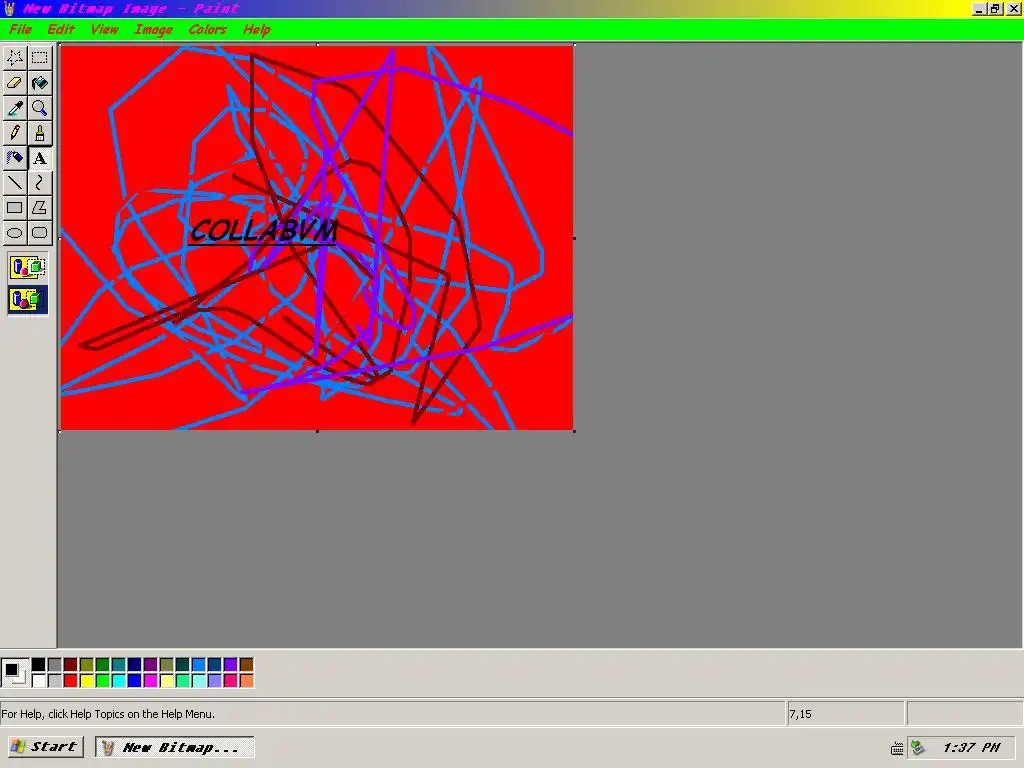Click the status bar help message text

108,714
